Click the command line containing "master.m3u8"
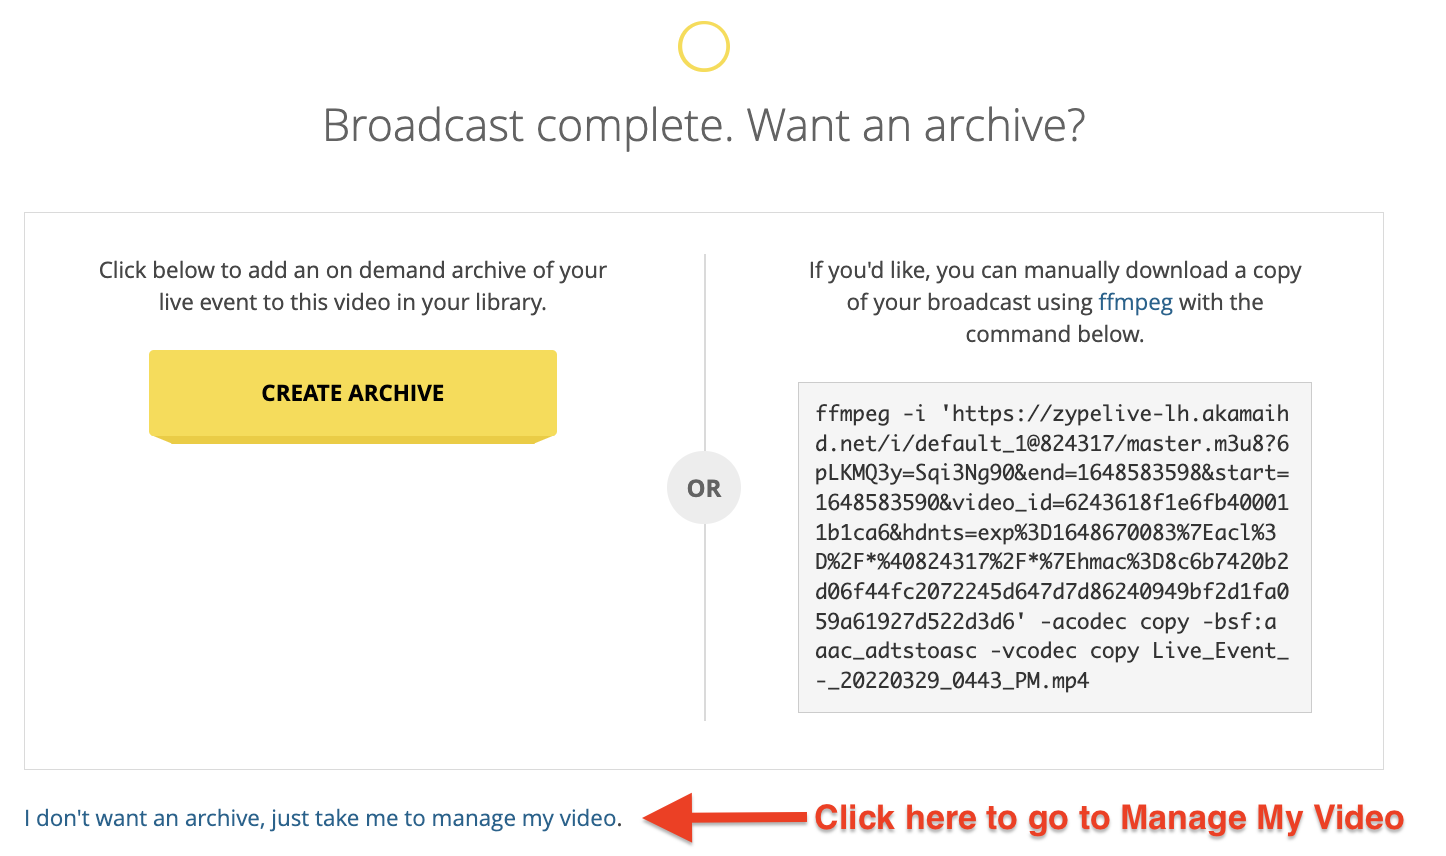The width and height of the screenshot is (1446, 856). 1052,443
